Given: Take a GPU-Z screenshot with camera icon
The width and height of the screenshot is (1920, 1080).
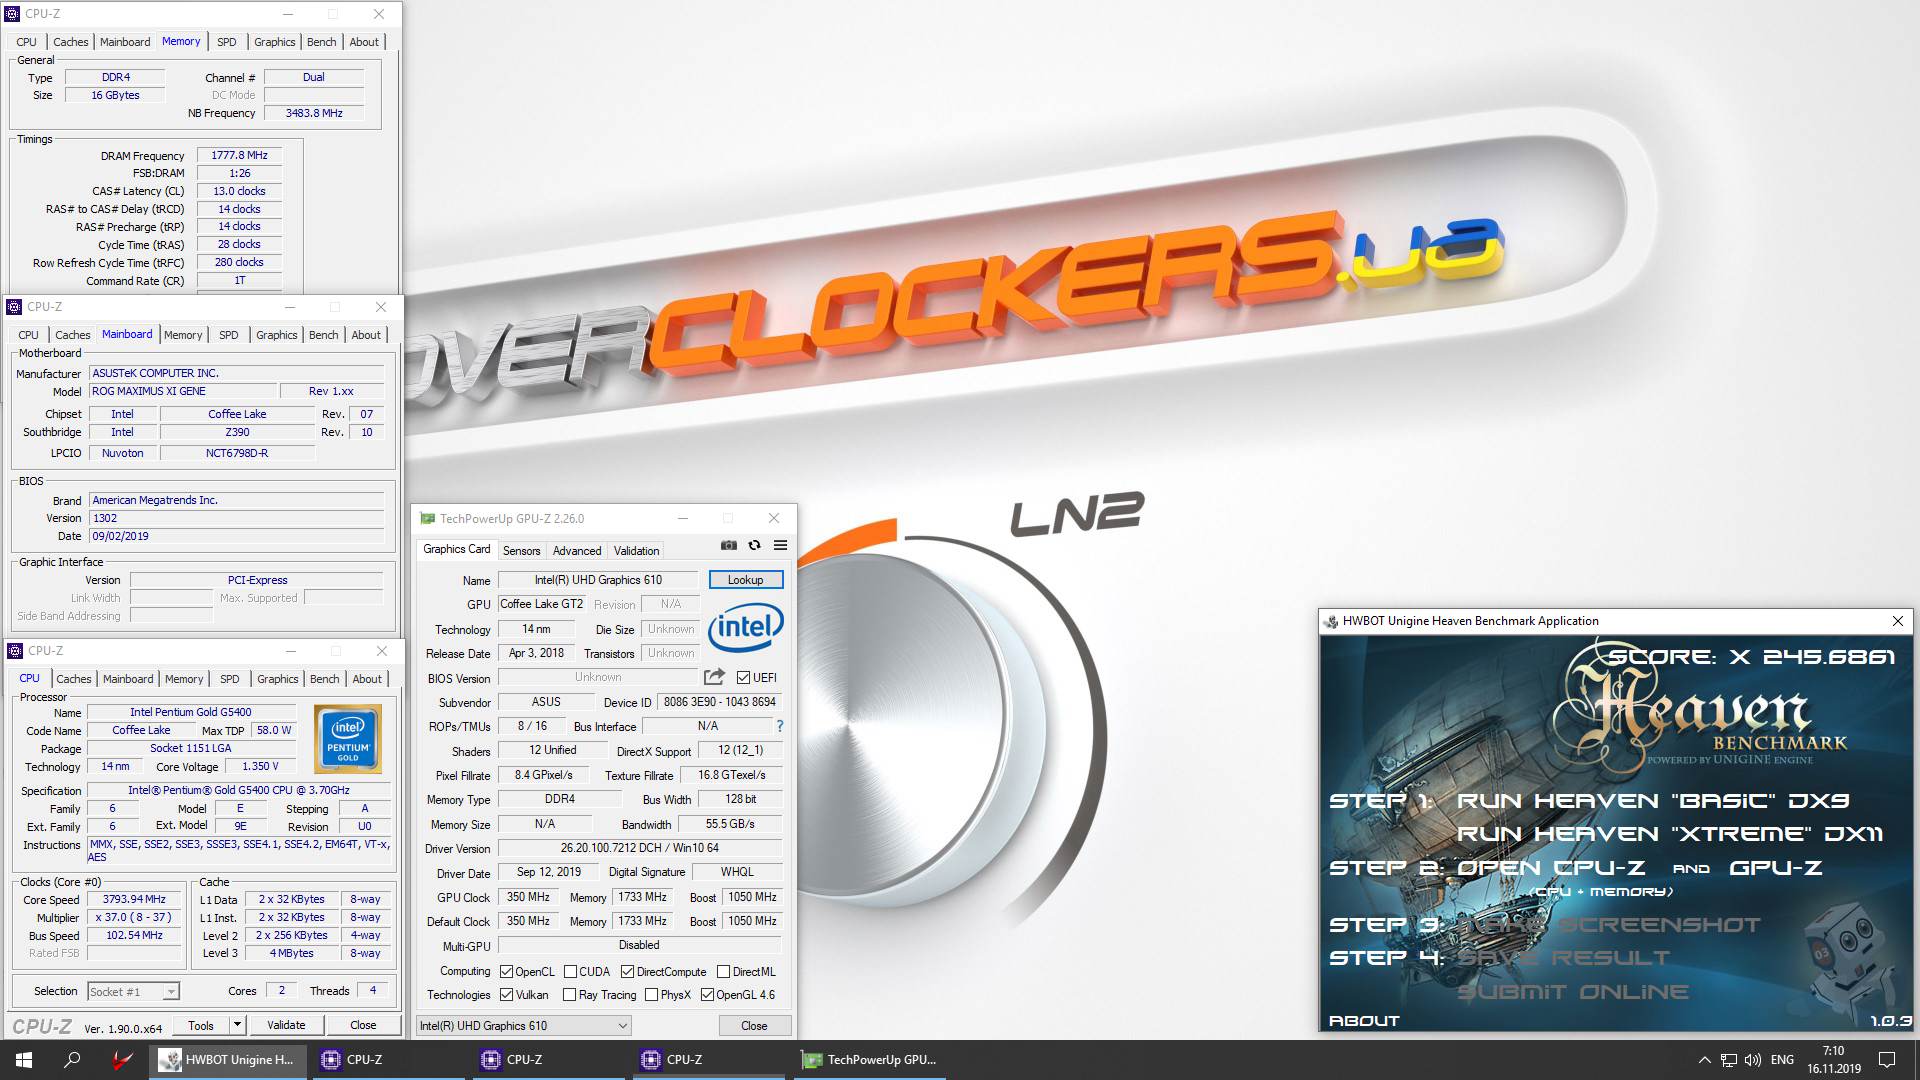Looking at the screenshot, I should (729, 546).
